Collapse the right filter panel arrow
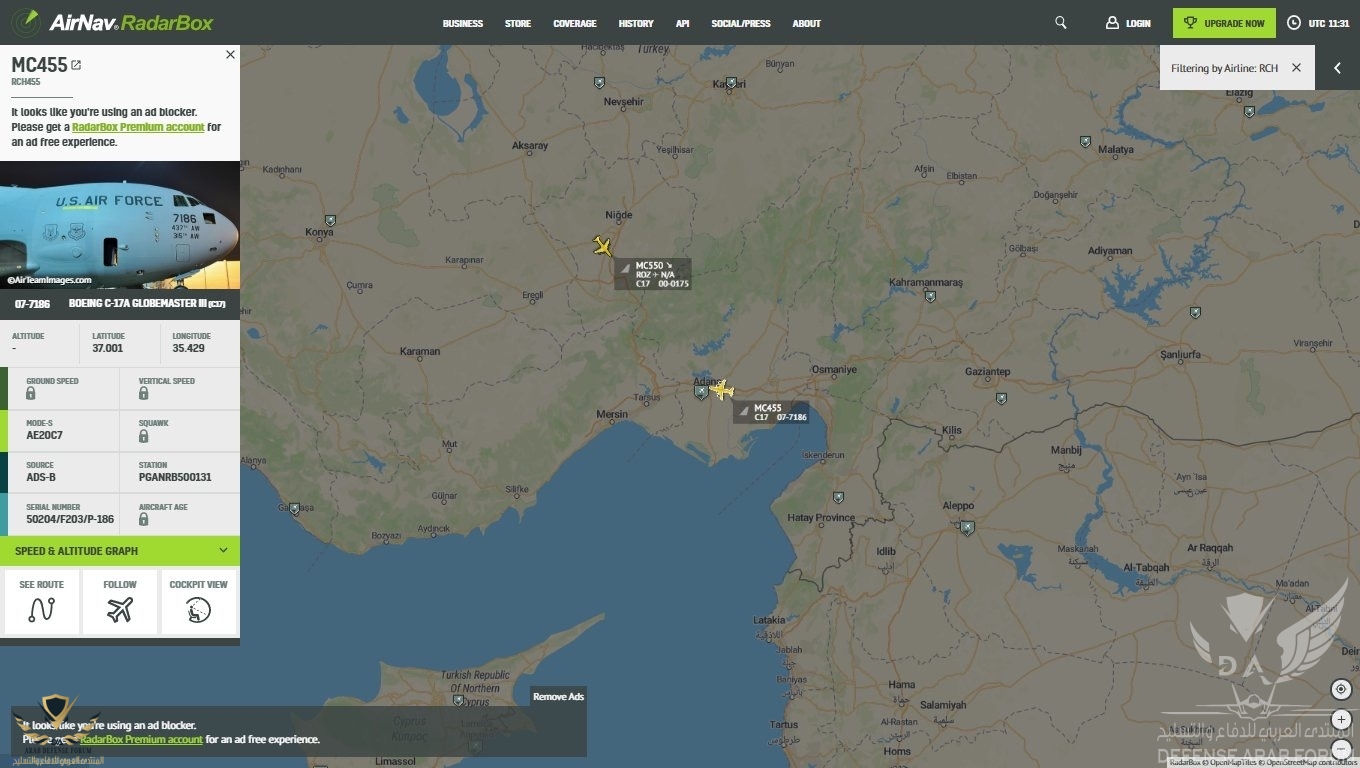Screen dimensions: 1360x768 (1337, 68)
